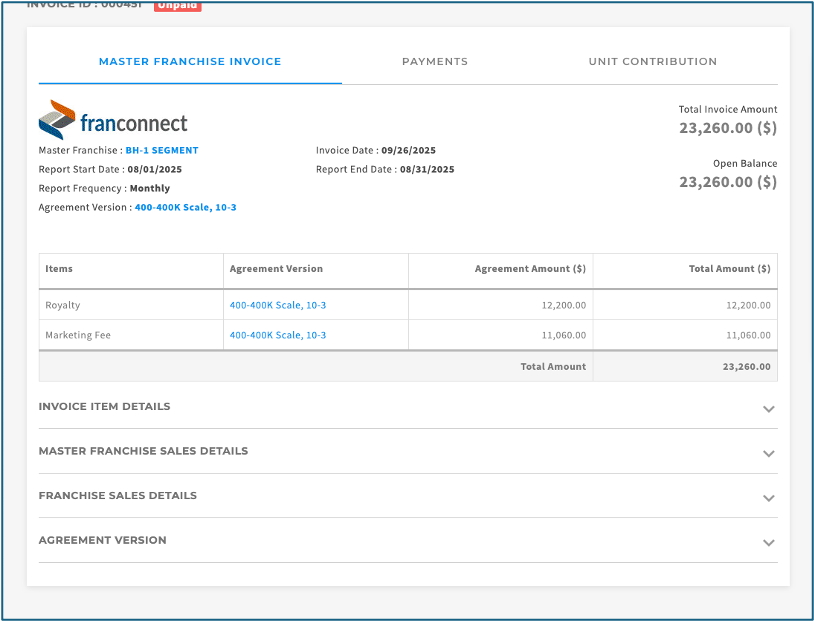814x622 pixels.
Task: Click the red Unpaid status badge
Action: click(177, 5)
